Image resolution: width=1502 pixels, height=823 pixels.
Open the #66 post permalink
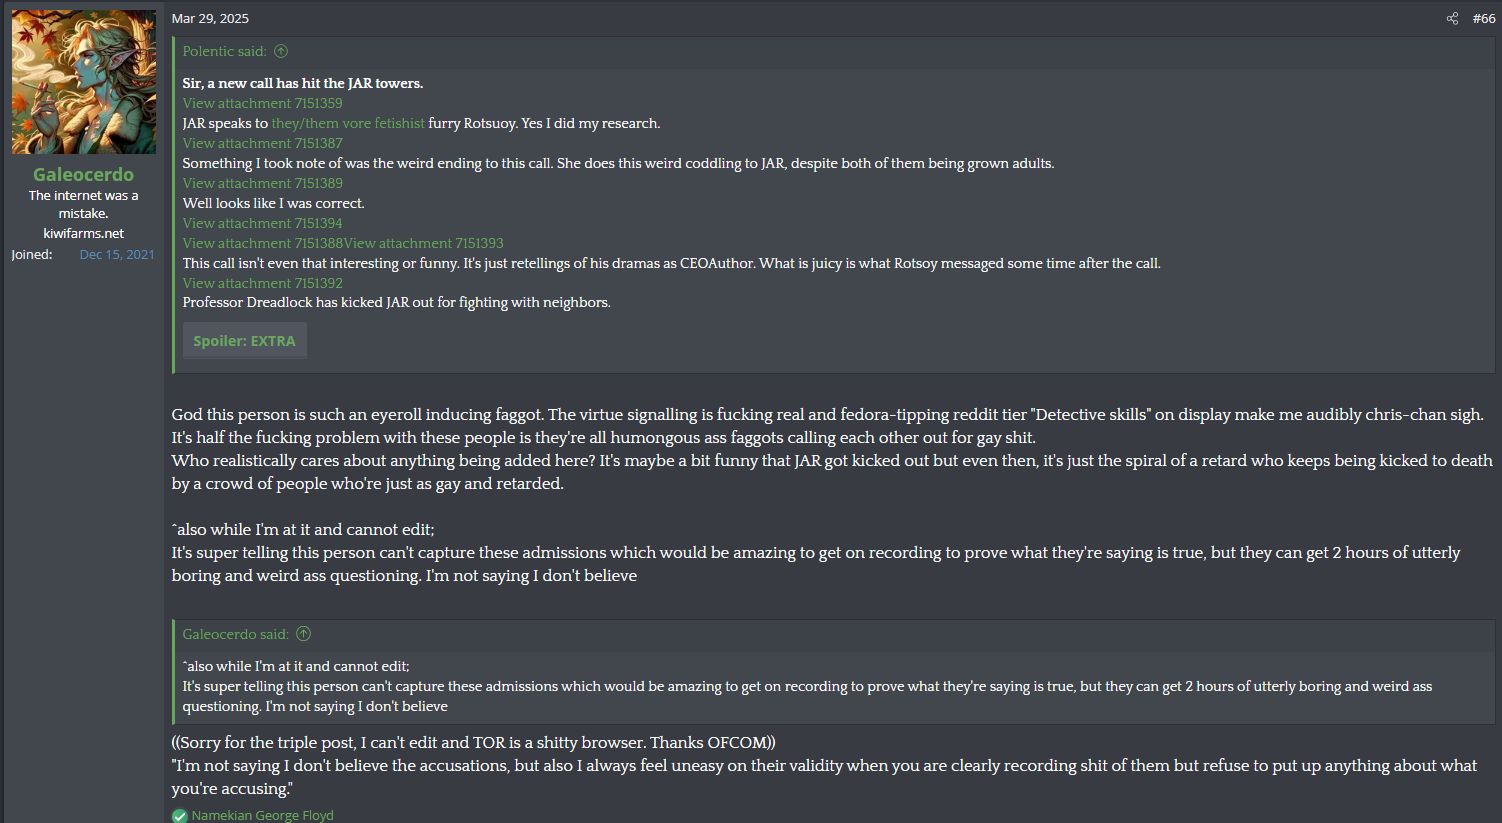[x=1484, y=19]
